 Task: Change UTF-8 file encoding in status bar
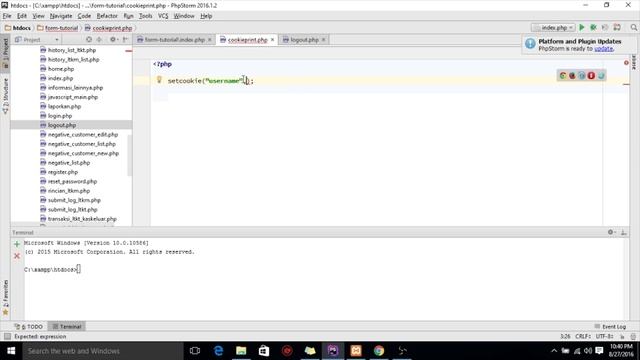(x=604, y=336)
